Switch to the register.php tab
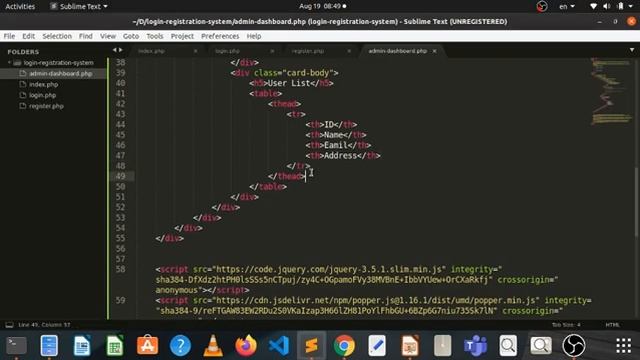 point(308,51)
